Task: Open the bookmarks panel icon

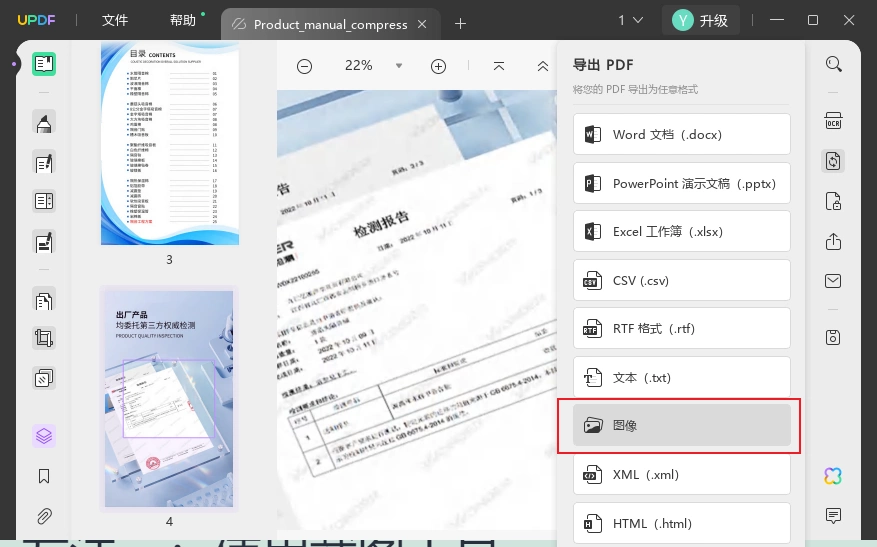Action: [44, 476]
